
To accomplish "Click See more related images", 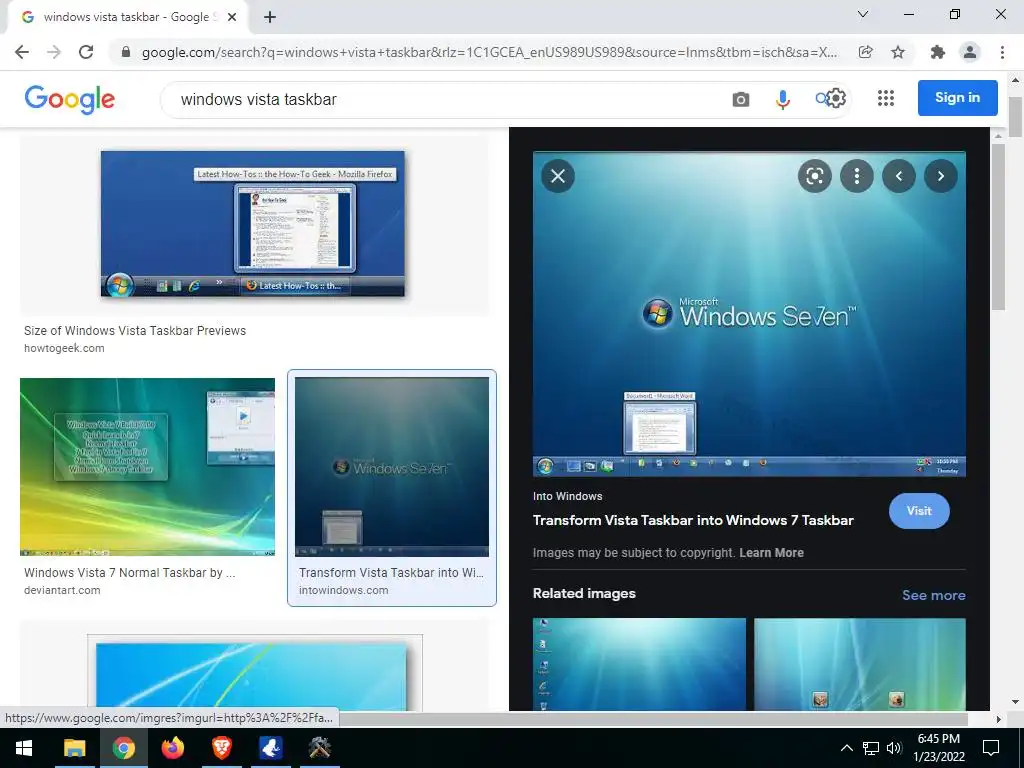I will 933,595.
